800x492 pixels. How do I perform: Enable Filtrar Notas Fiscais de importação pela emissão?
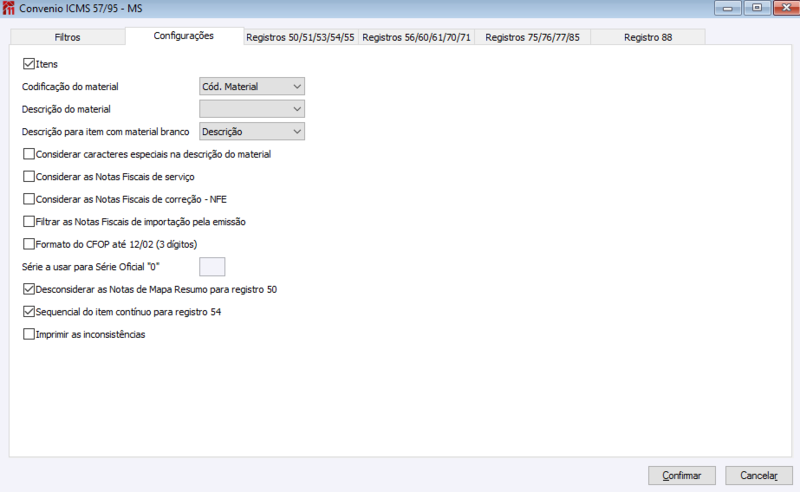pos(29,222)
